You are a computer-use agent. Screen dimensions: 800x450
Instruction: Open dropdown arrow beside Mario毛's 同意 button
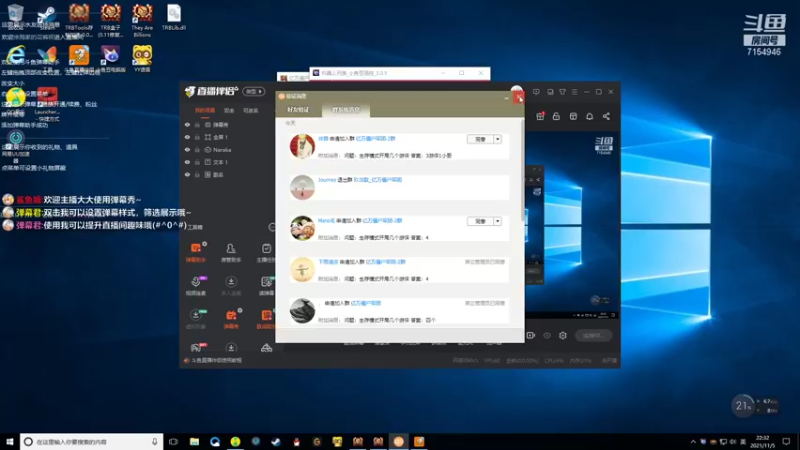[497, 221]
